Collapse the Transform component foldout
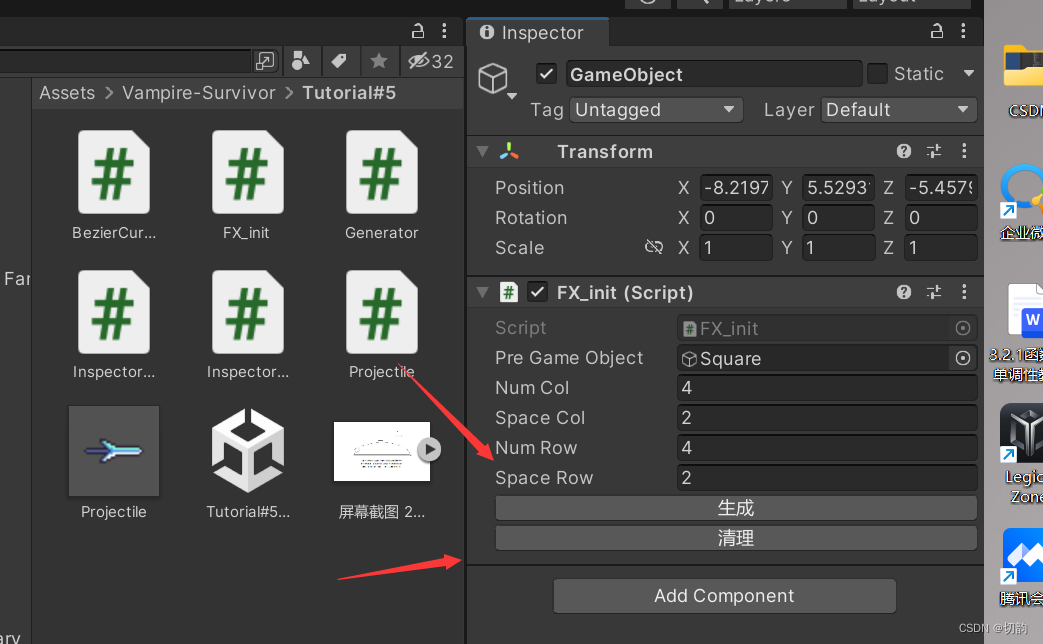The width and height of the screenshot is (1043, 644). (x=482, y=151)
